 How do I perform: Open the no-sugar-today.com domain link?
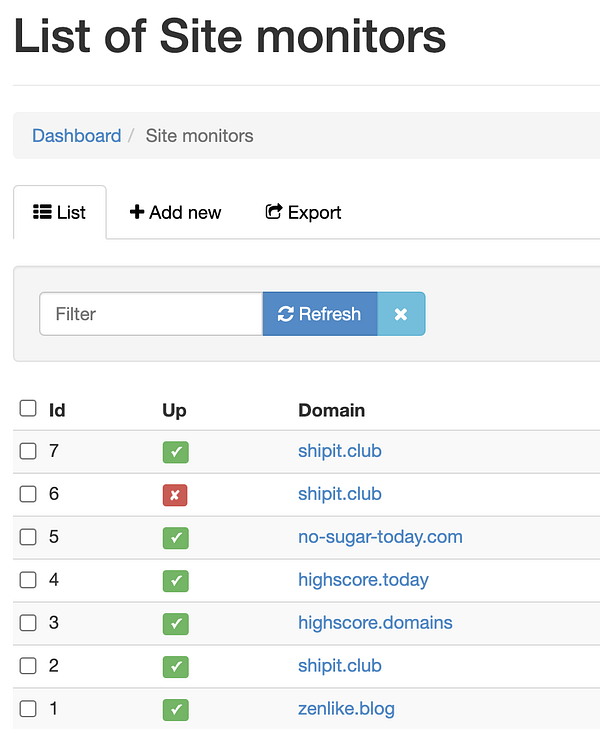tap(380, 537)
